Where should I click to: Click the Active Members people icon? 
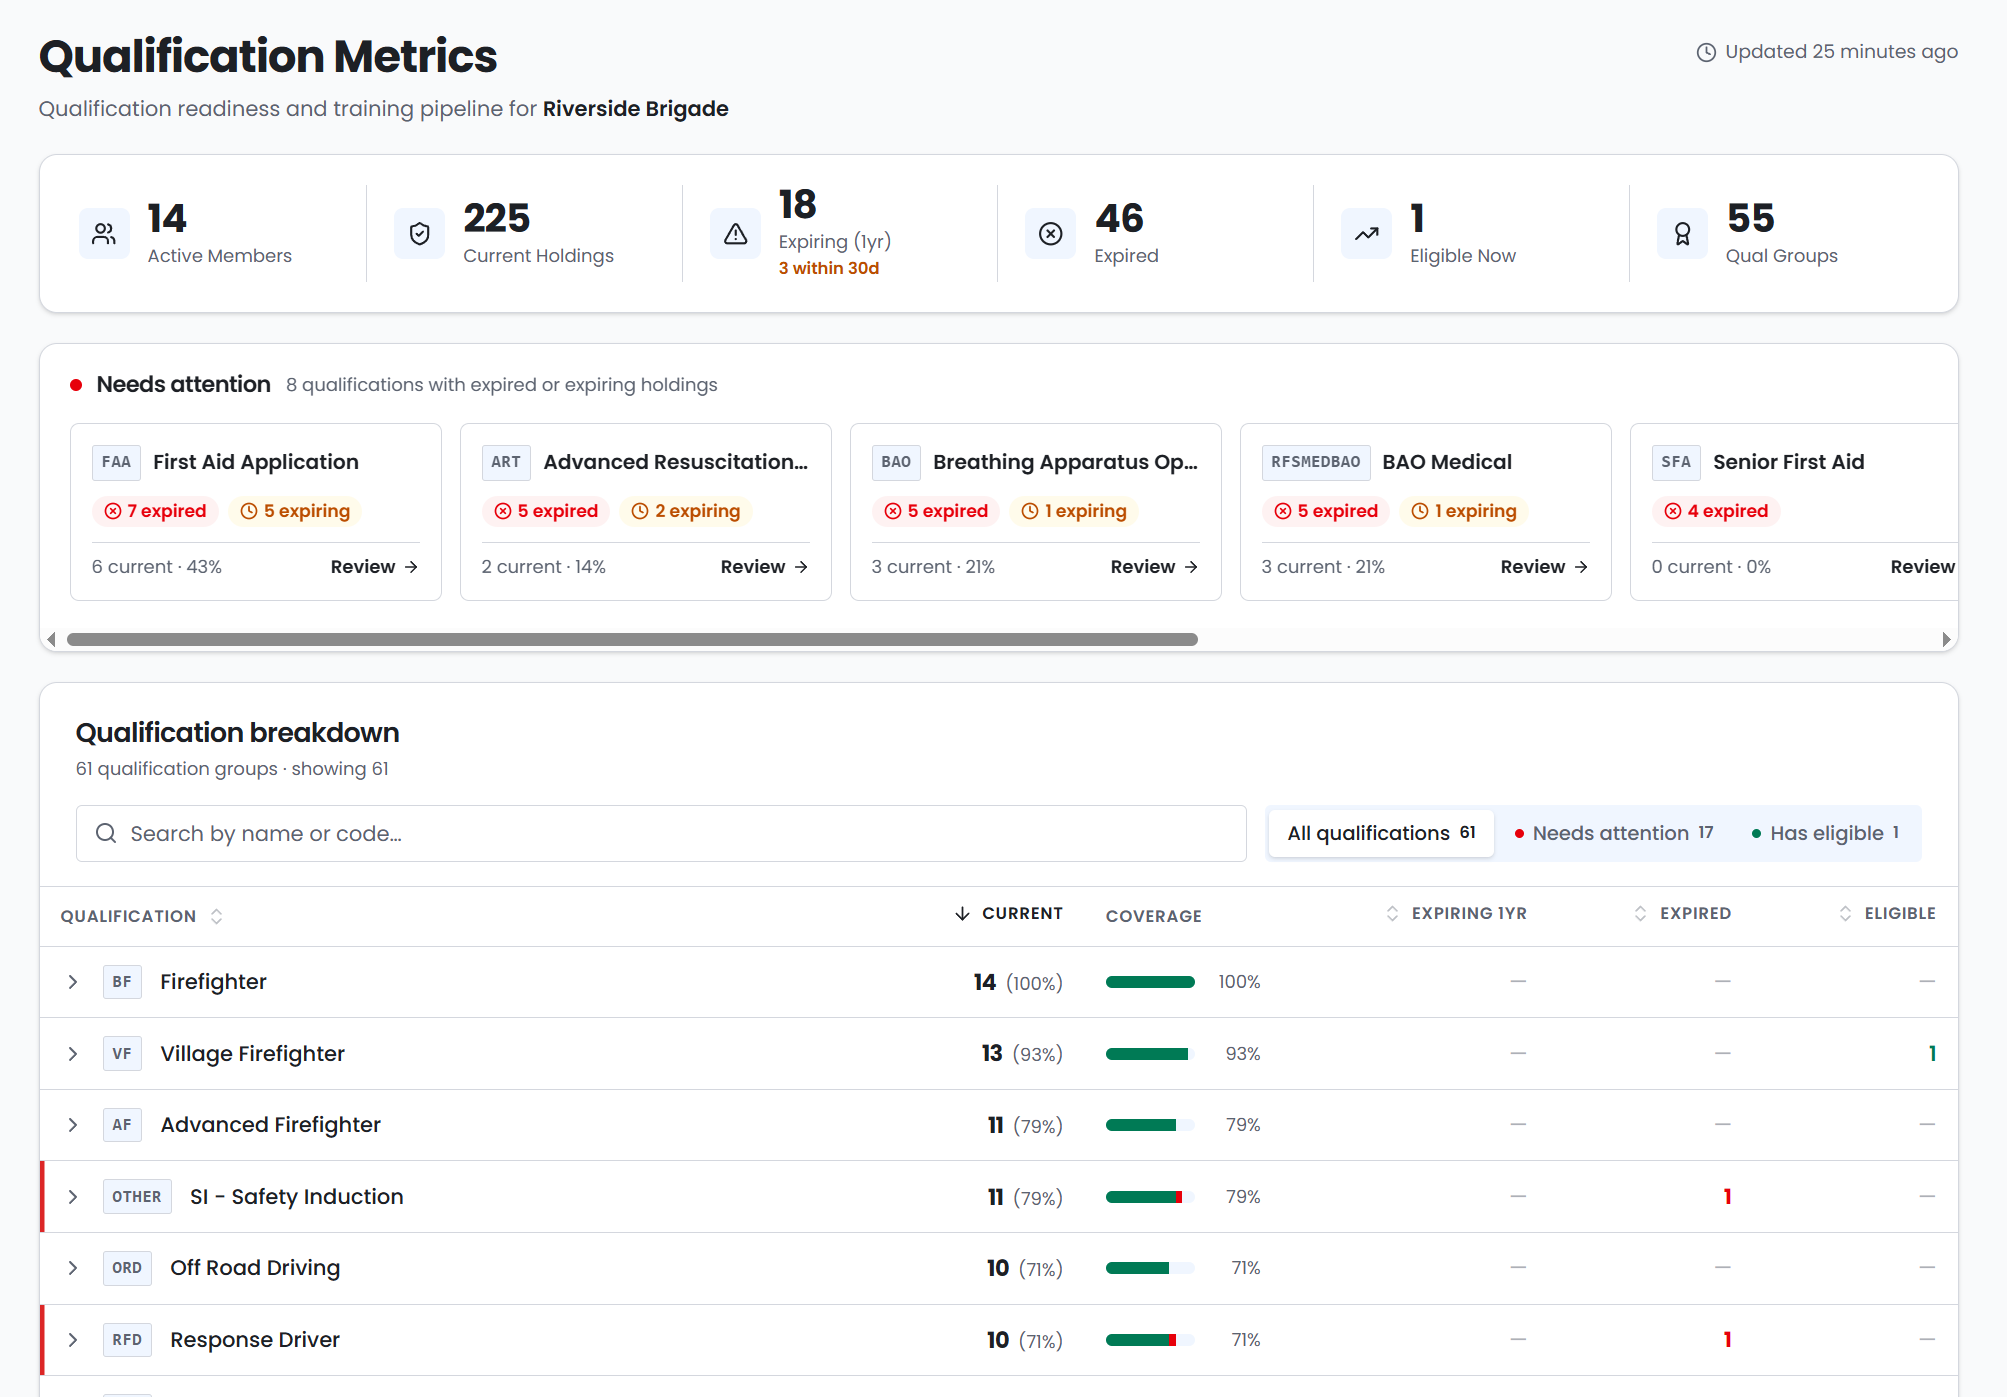pyautogui.click(x=104, y=234)
